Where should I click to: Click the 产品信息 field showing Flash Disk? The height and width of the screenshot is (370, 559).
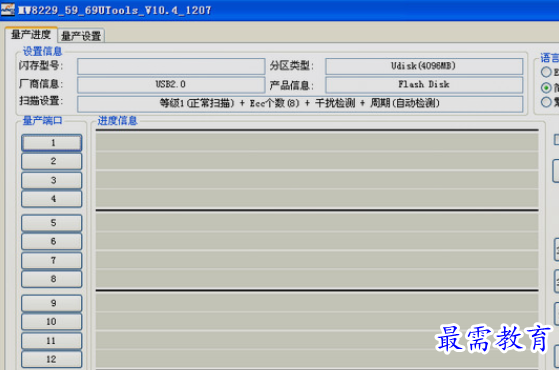coord(424,84)
